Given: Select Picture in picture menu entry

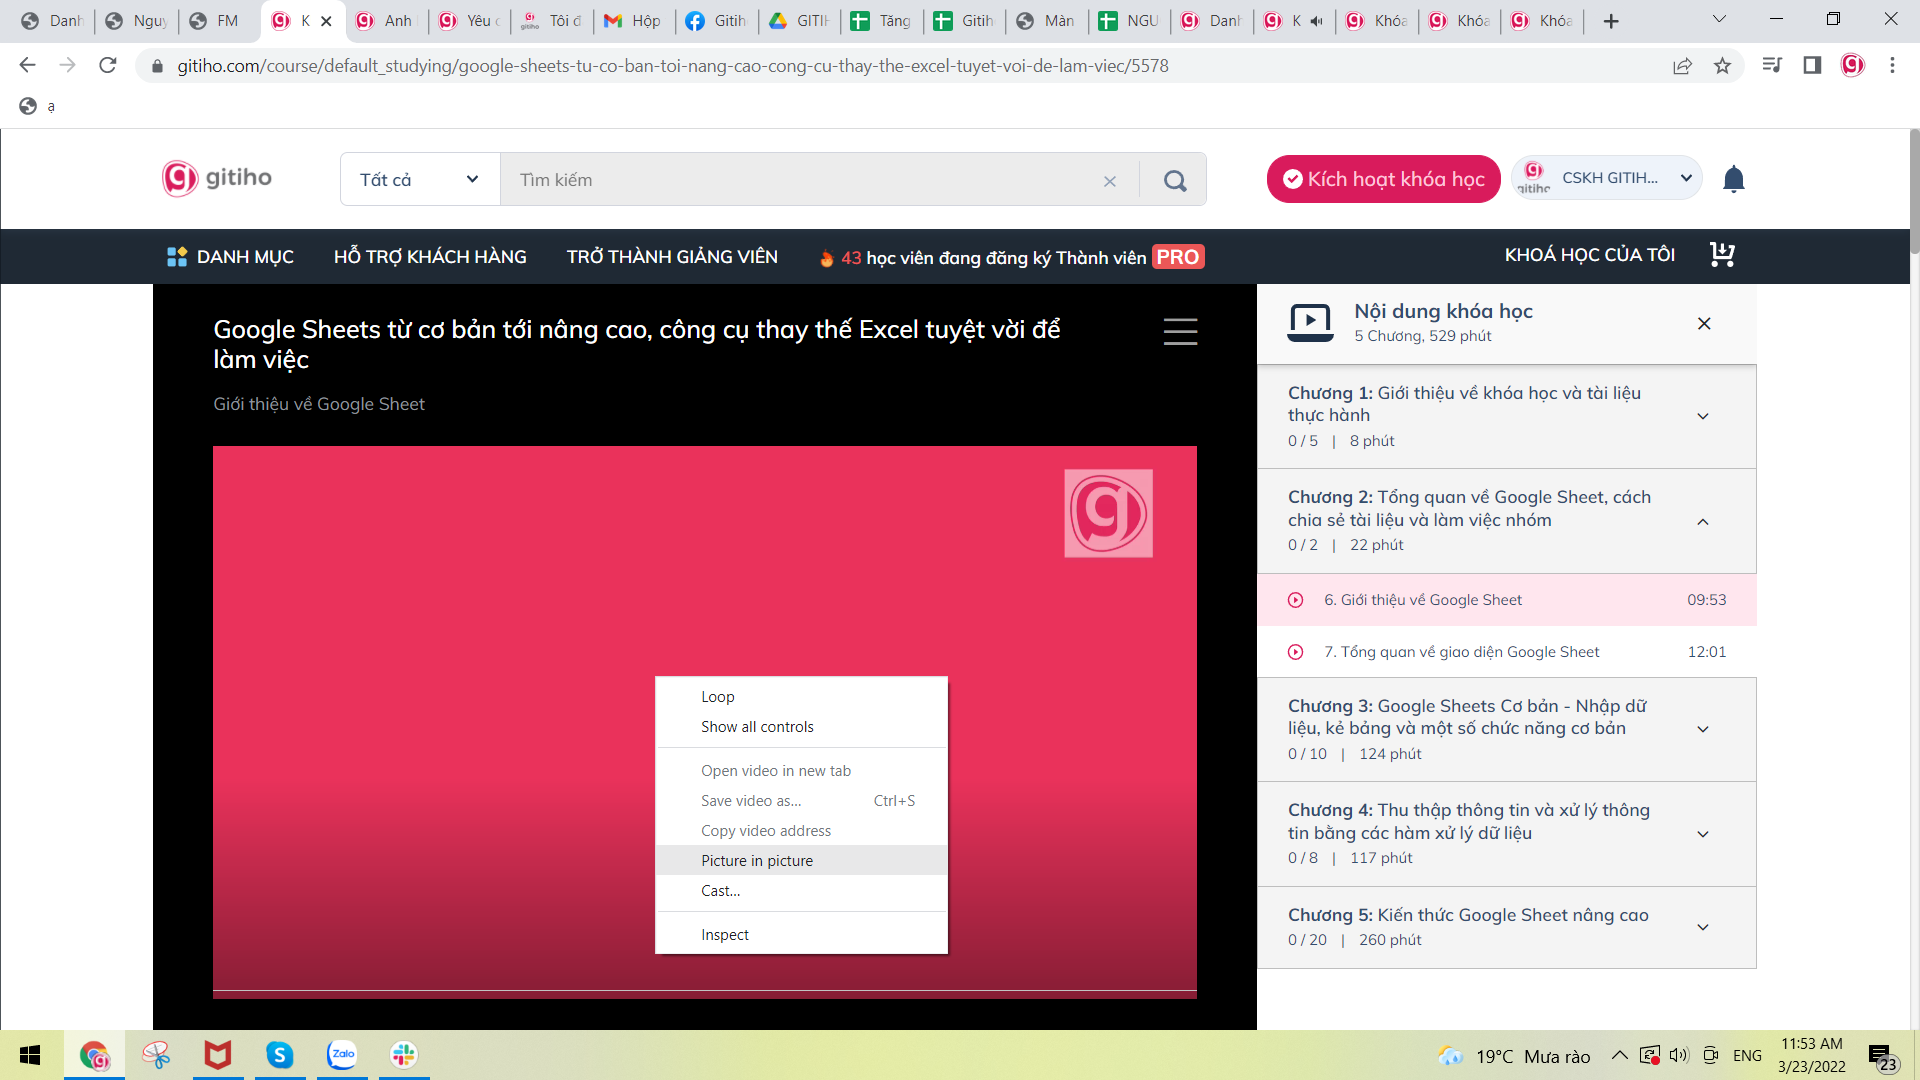Looking at the screenshot, I should 757,861.
